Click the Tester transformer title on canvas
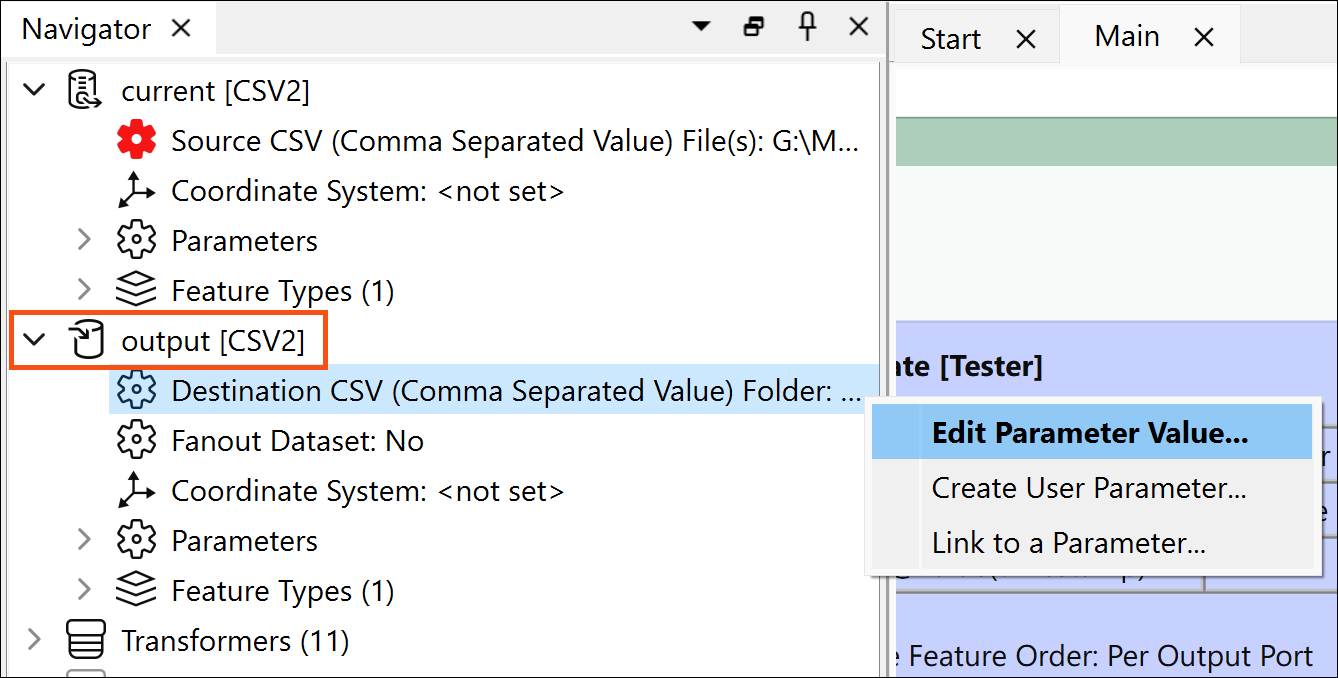The image size is (1338, 678). [969, 366]
